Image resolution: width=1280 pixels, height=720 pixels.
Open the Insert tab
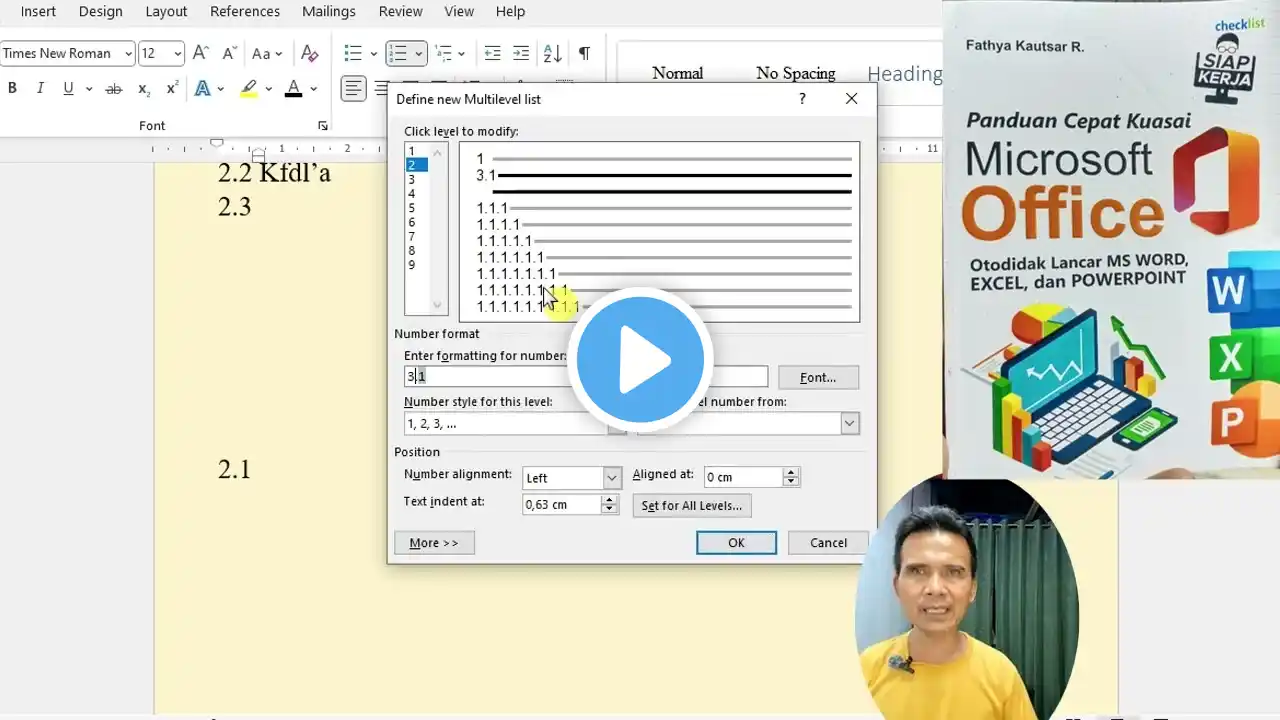[39, 11]
